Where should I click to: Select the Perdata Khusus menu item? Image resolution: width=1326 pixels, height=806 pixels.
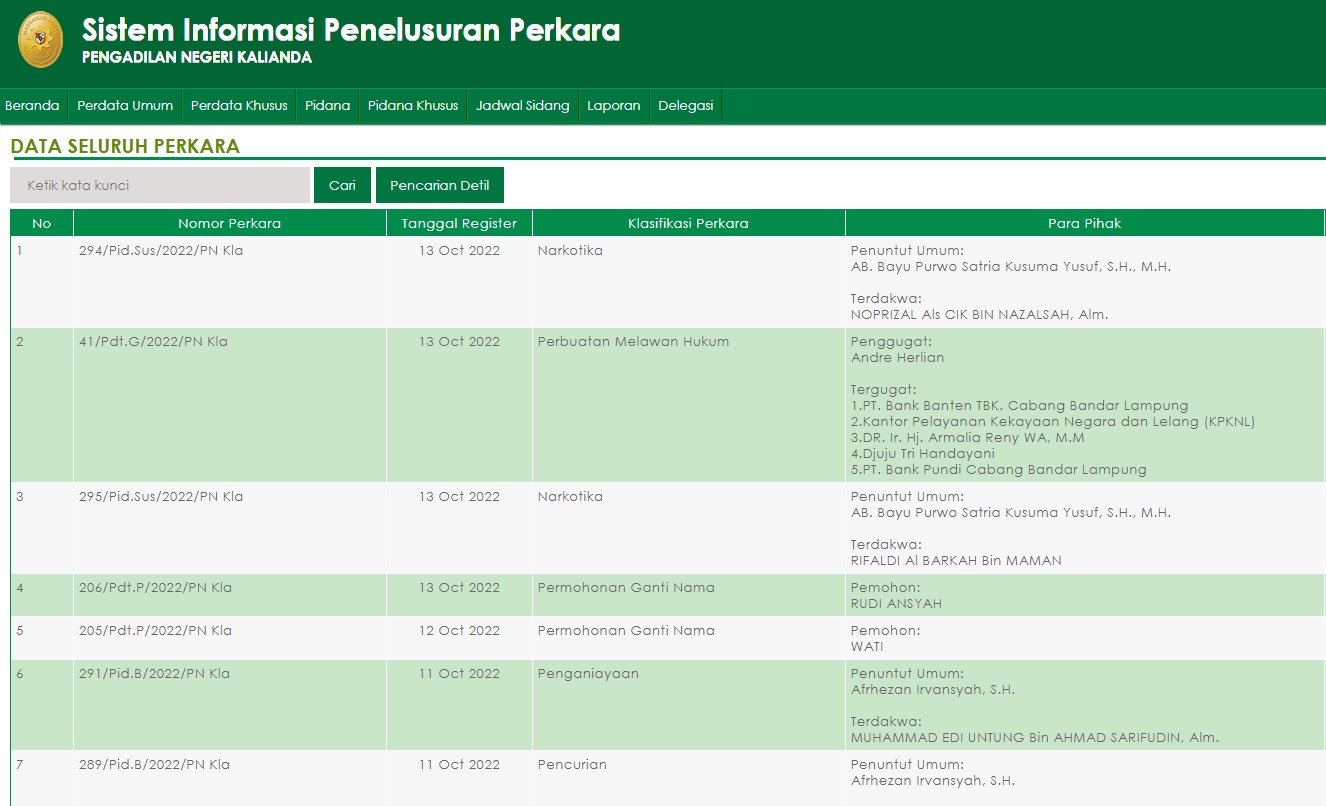point(239,106)
